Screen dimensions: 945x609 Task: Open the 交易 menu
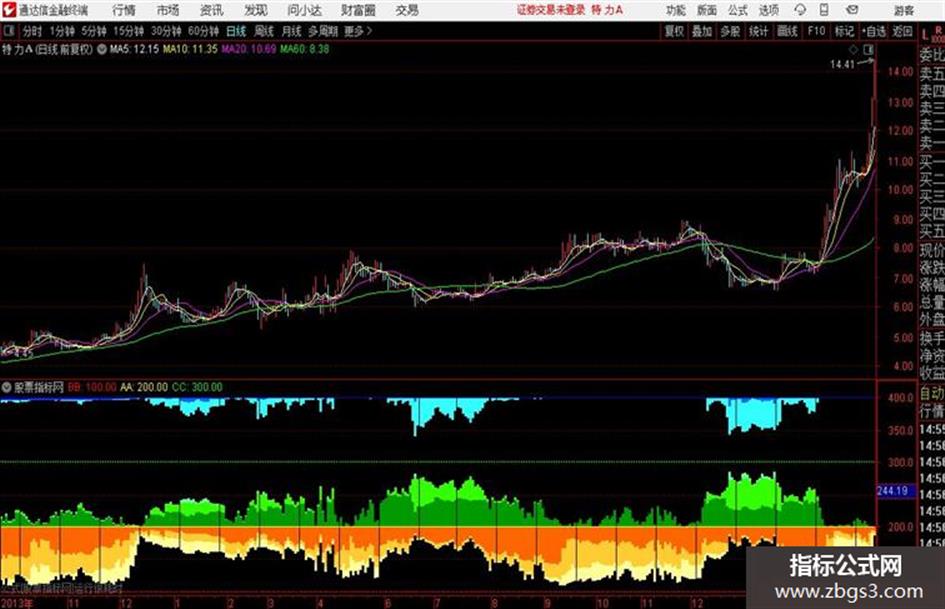coord(407,10)
